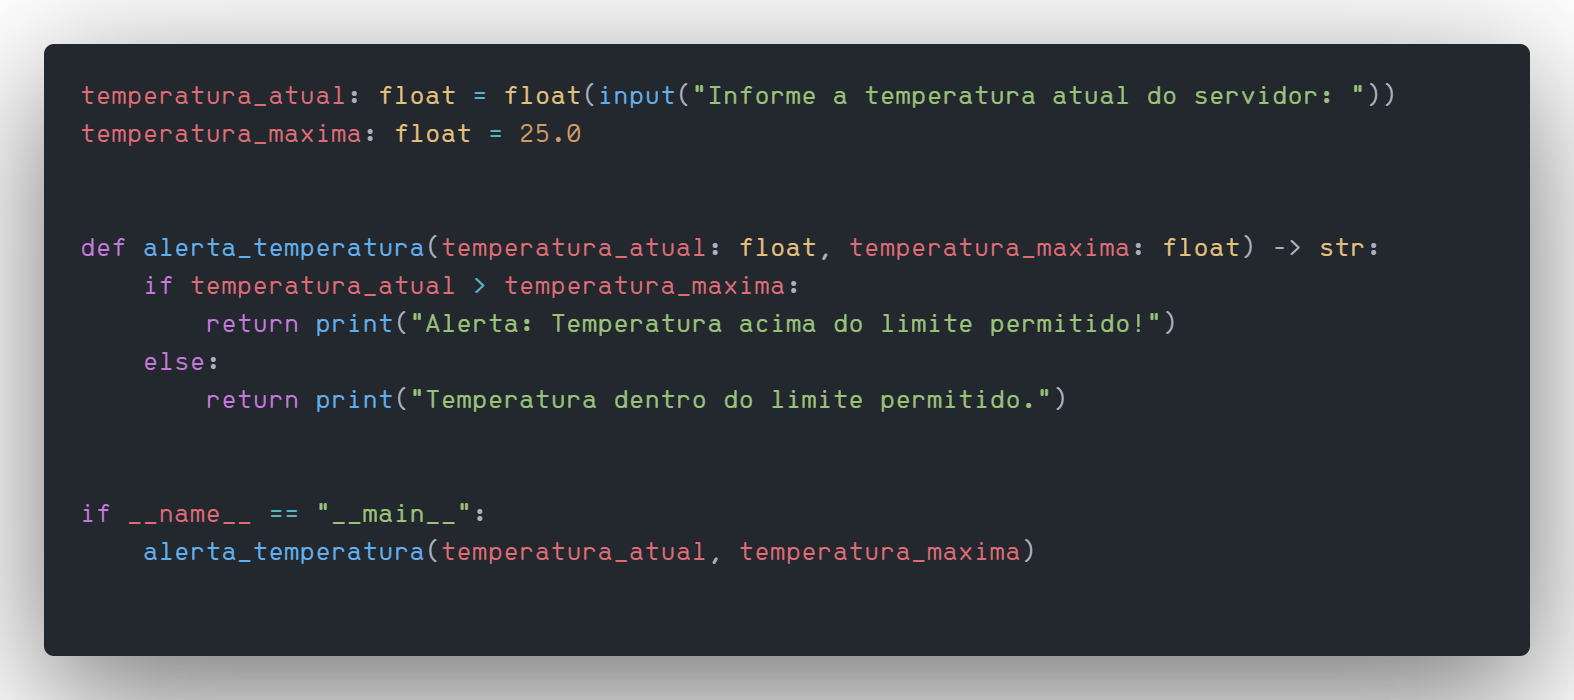Click the 'str' return type annotation
This screenshot has width=1574, height=700.
tap(1342, 248)
